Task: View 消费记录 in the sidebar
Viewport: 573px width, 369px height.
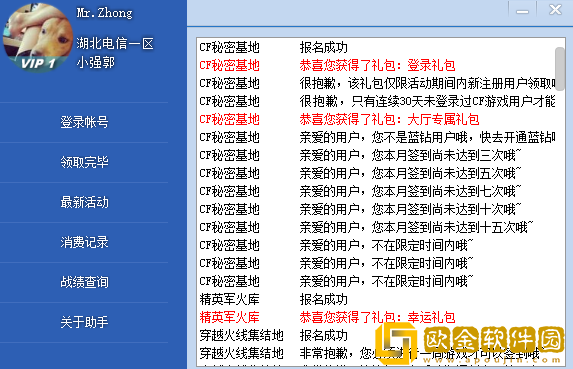Action: pos(84,242)
